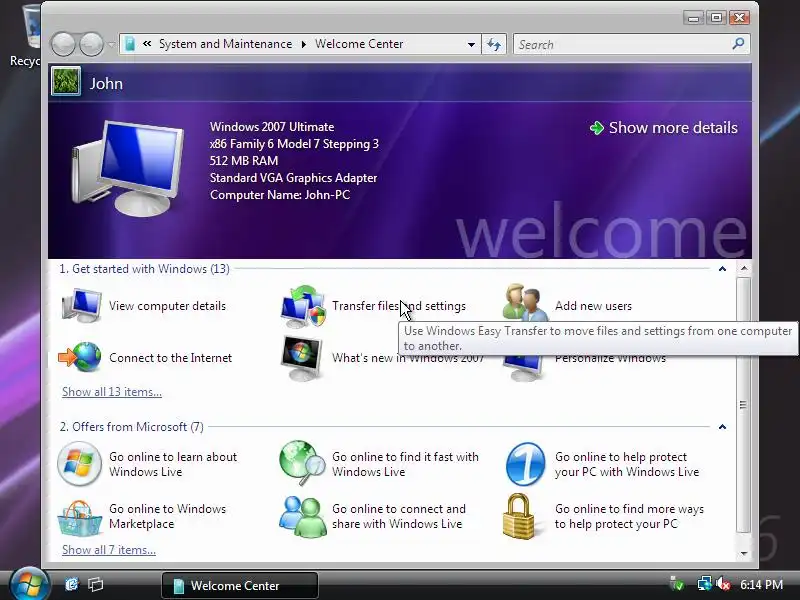Click the 2. Offers from Microsoft heading

click(132, 427)
